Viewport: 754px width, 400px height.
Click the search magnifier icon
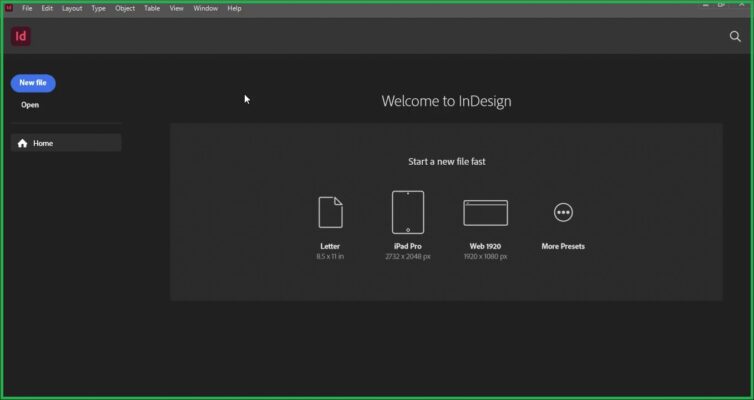point(735,36)
